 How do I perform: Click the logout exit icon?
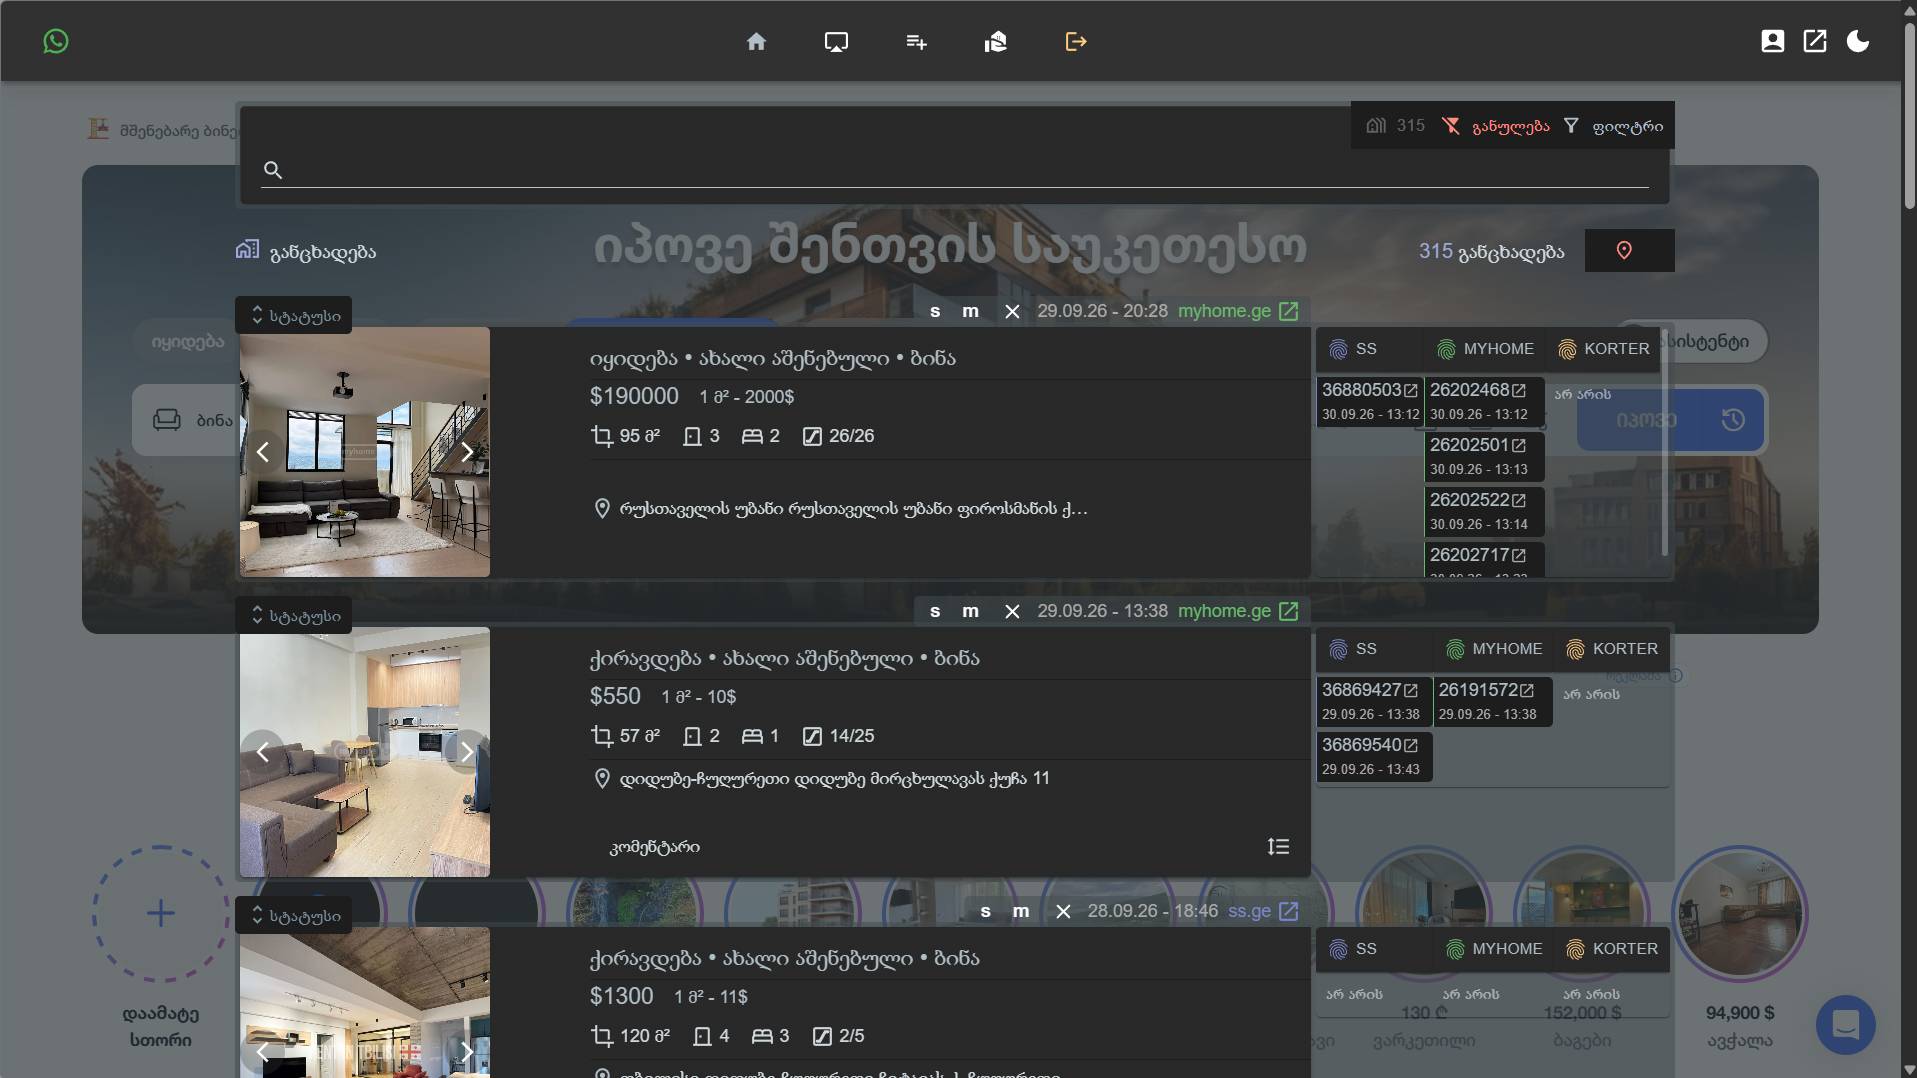(x=1076, y=41)
